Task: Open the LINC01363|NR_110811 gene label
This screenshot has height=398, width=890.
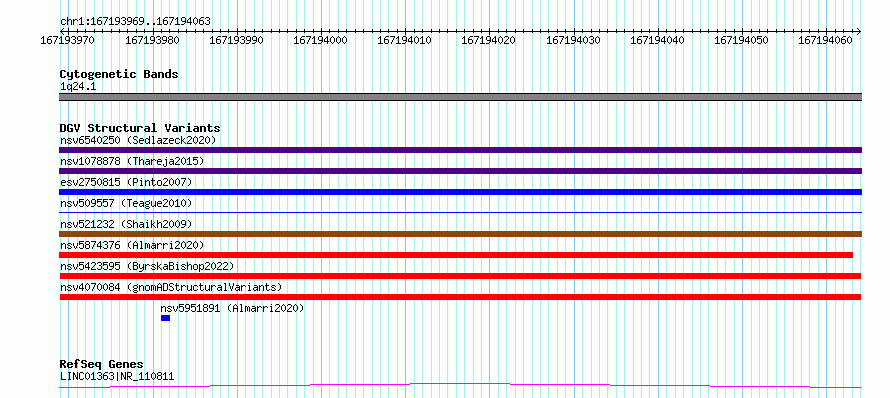Action: pos(117,376)
